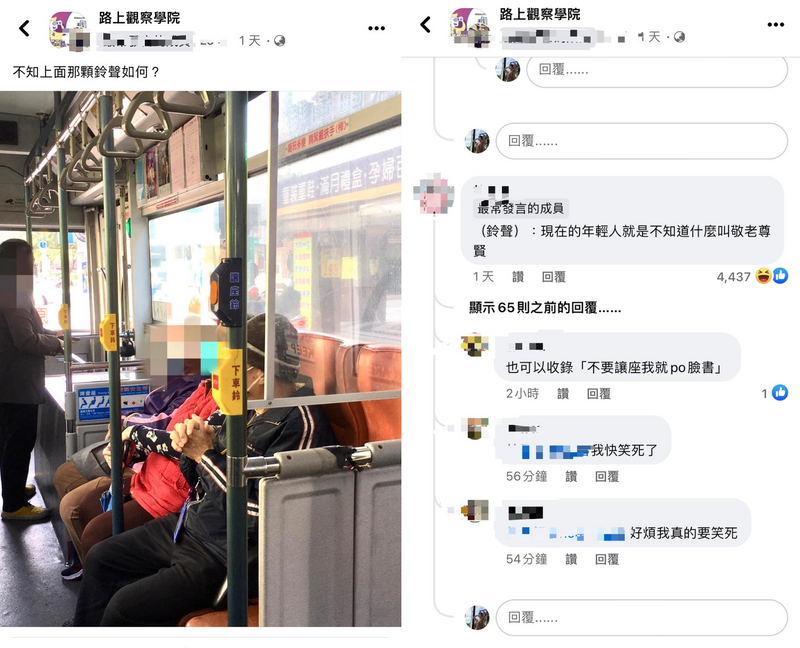
Task: Open 路上觀察學院 group name on right
Action: [540, 14]
